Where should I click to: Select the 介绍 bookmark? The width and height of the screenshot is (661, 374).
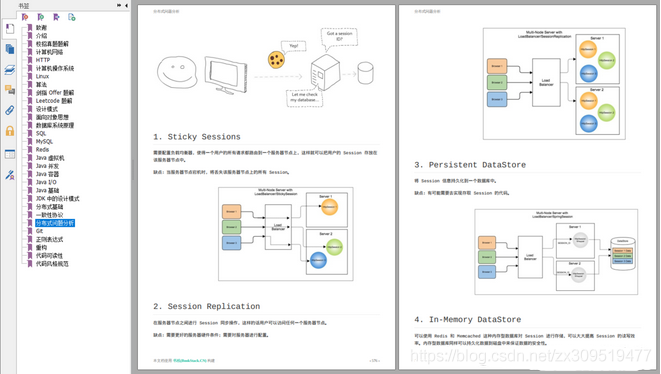tap(41, 35)
